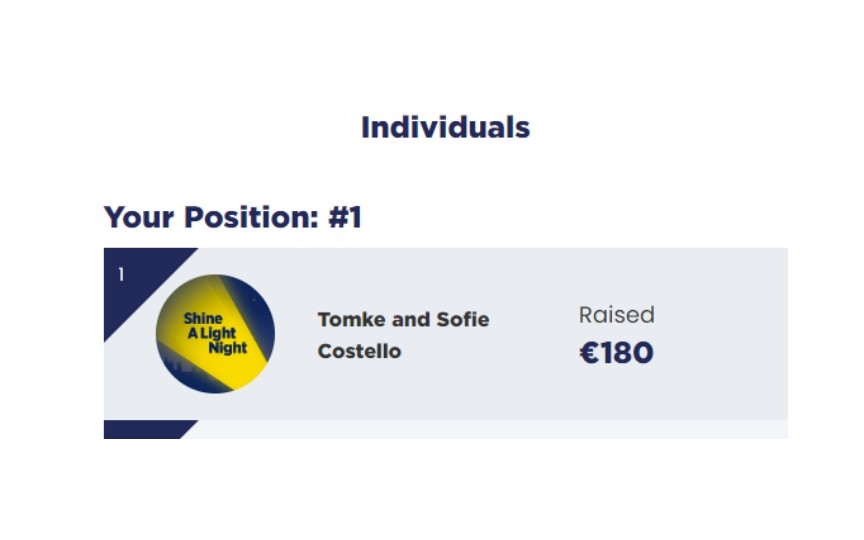Viewport: 864px width, 540px height.
Task: Click the word Night in the logo
Action: [228, 348]
